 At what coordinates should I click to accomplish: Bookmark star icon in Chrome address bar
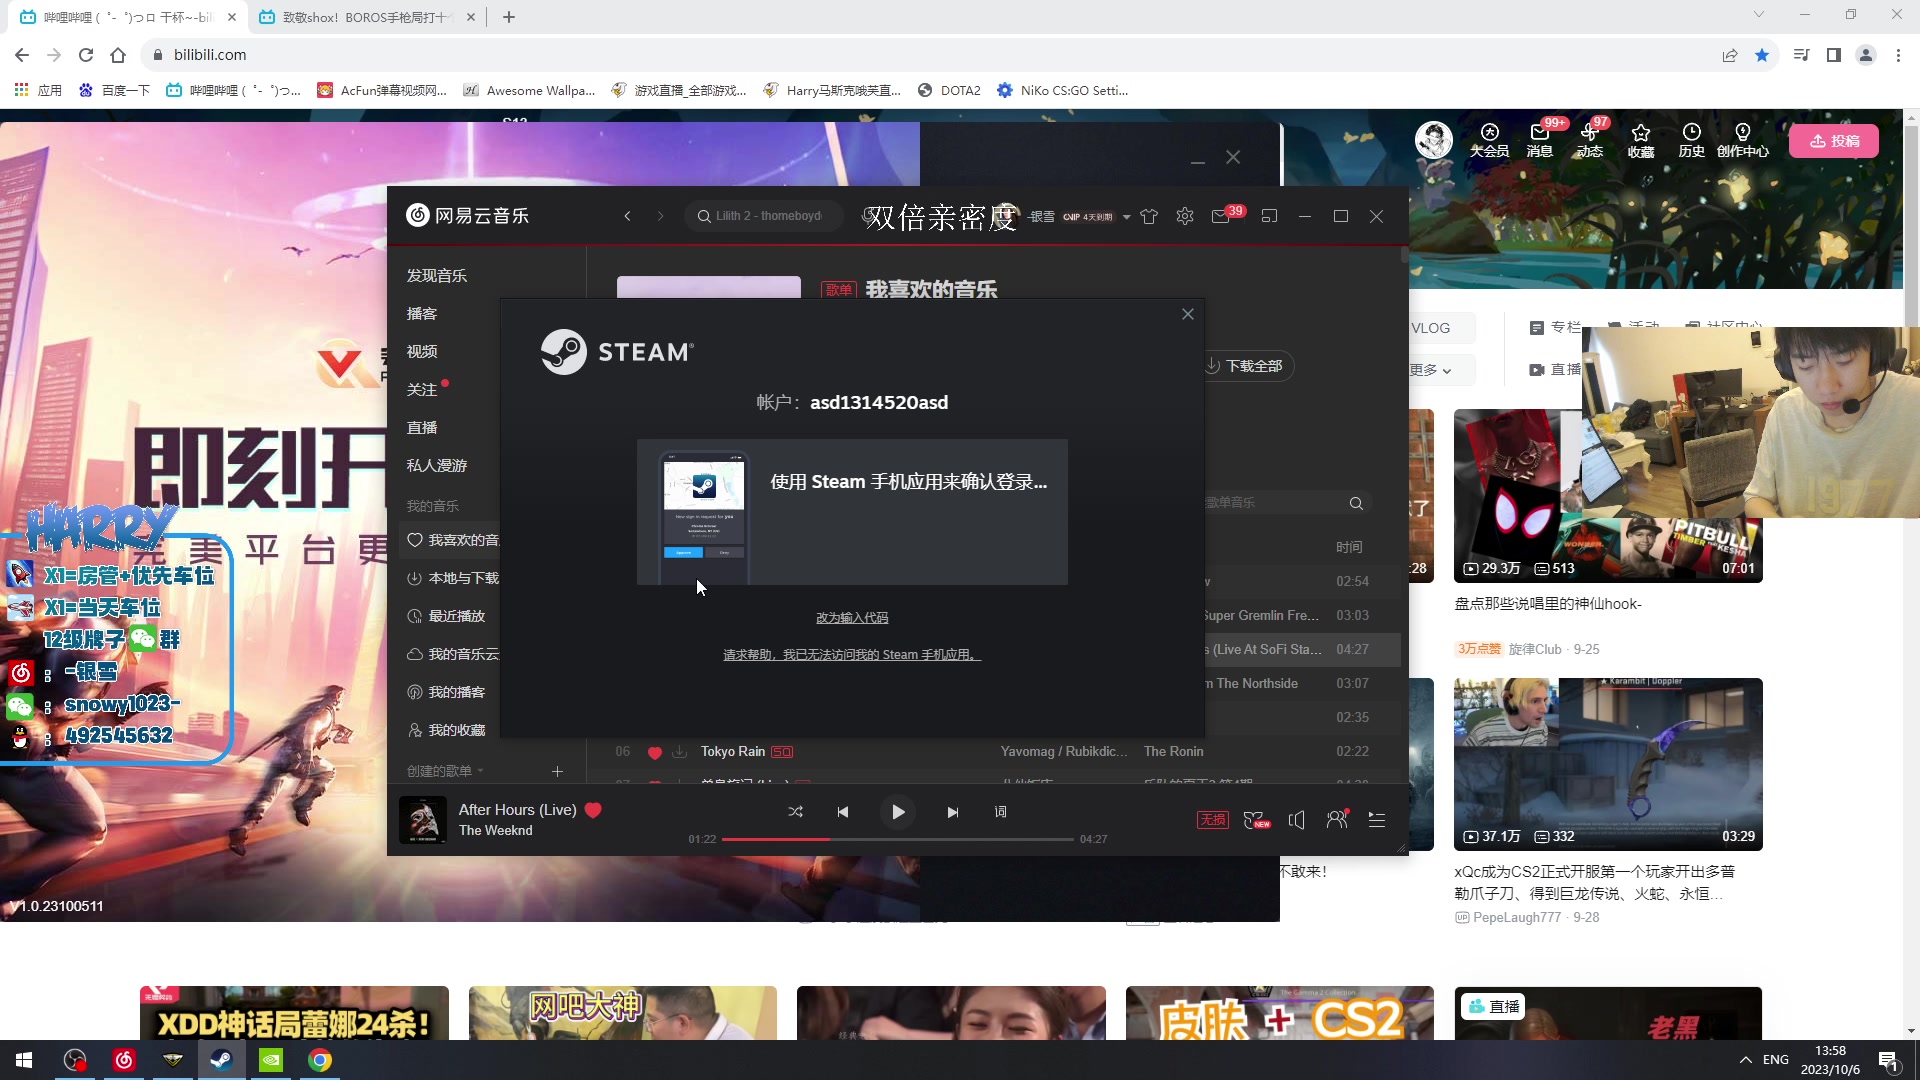[x=1762, y=55]
